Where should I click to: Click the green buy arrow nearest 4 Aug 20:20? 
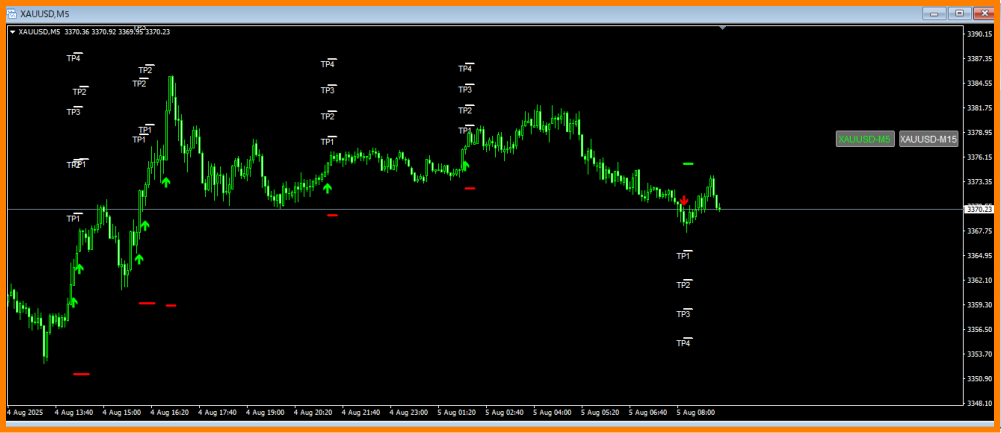click(327, 187)
